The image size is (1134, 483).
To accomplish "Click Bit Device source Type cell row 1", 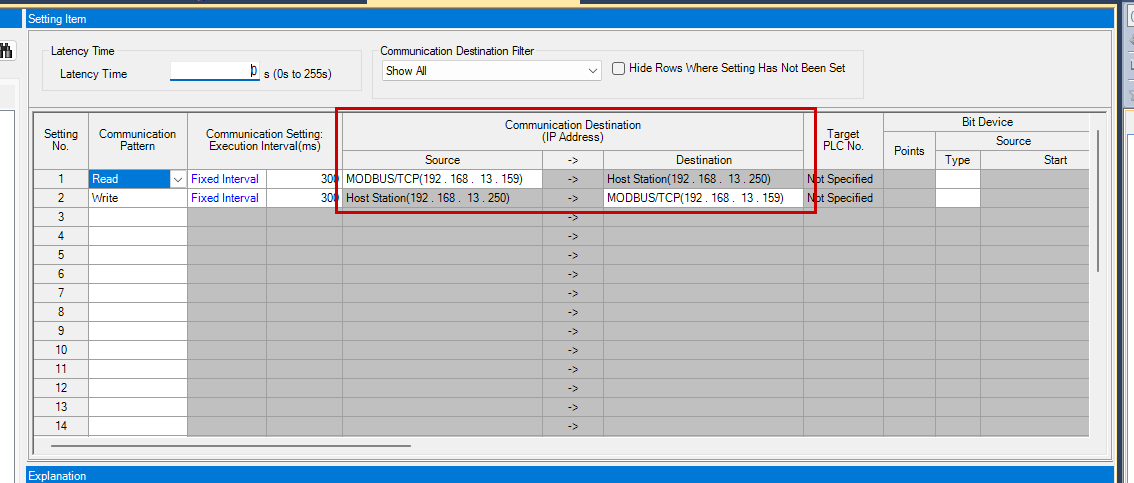I will [x=958, y=179].
